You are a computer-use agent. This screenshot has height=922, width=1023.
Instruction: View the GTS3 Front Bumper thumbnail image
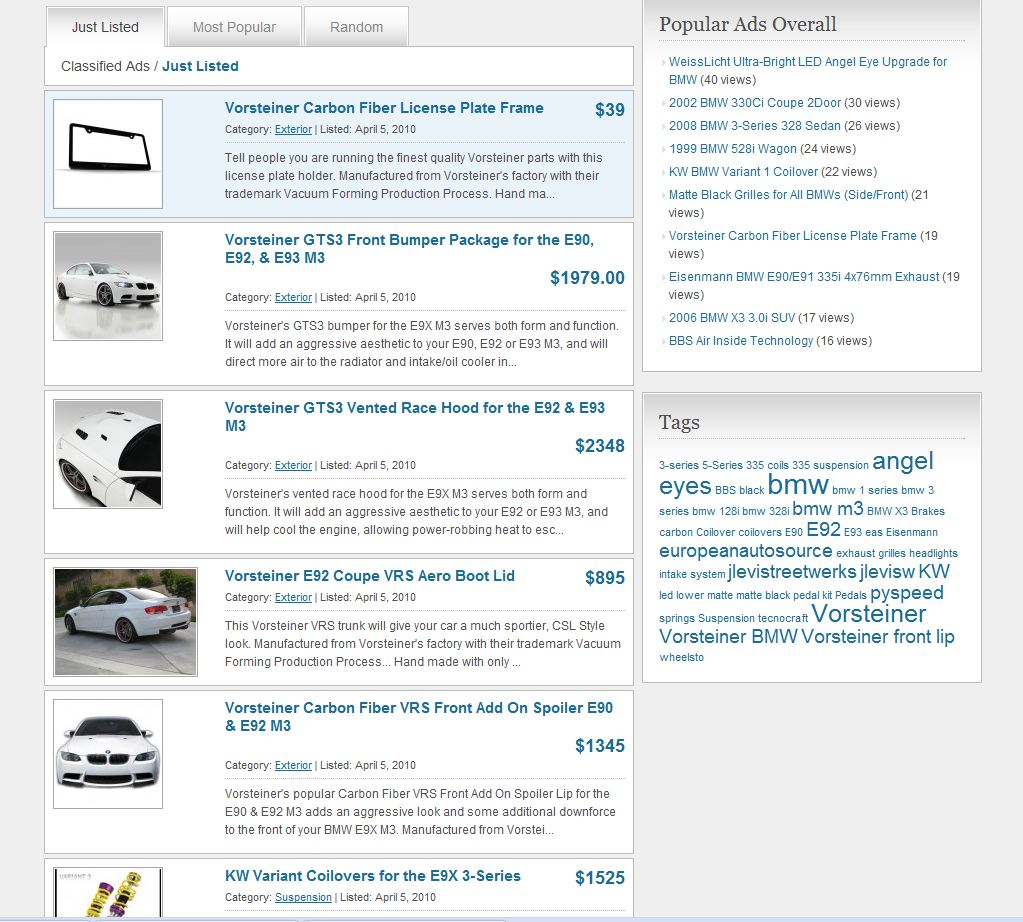click(108, 286)
